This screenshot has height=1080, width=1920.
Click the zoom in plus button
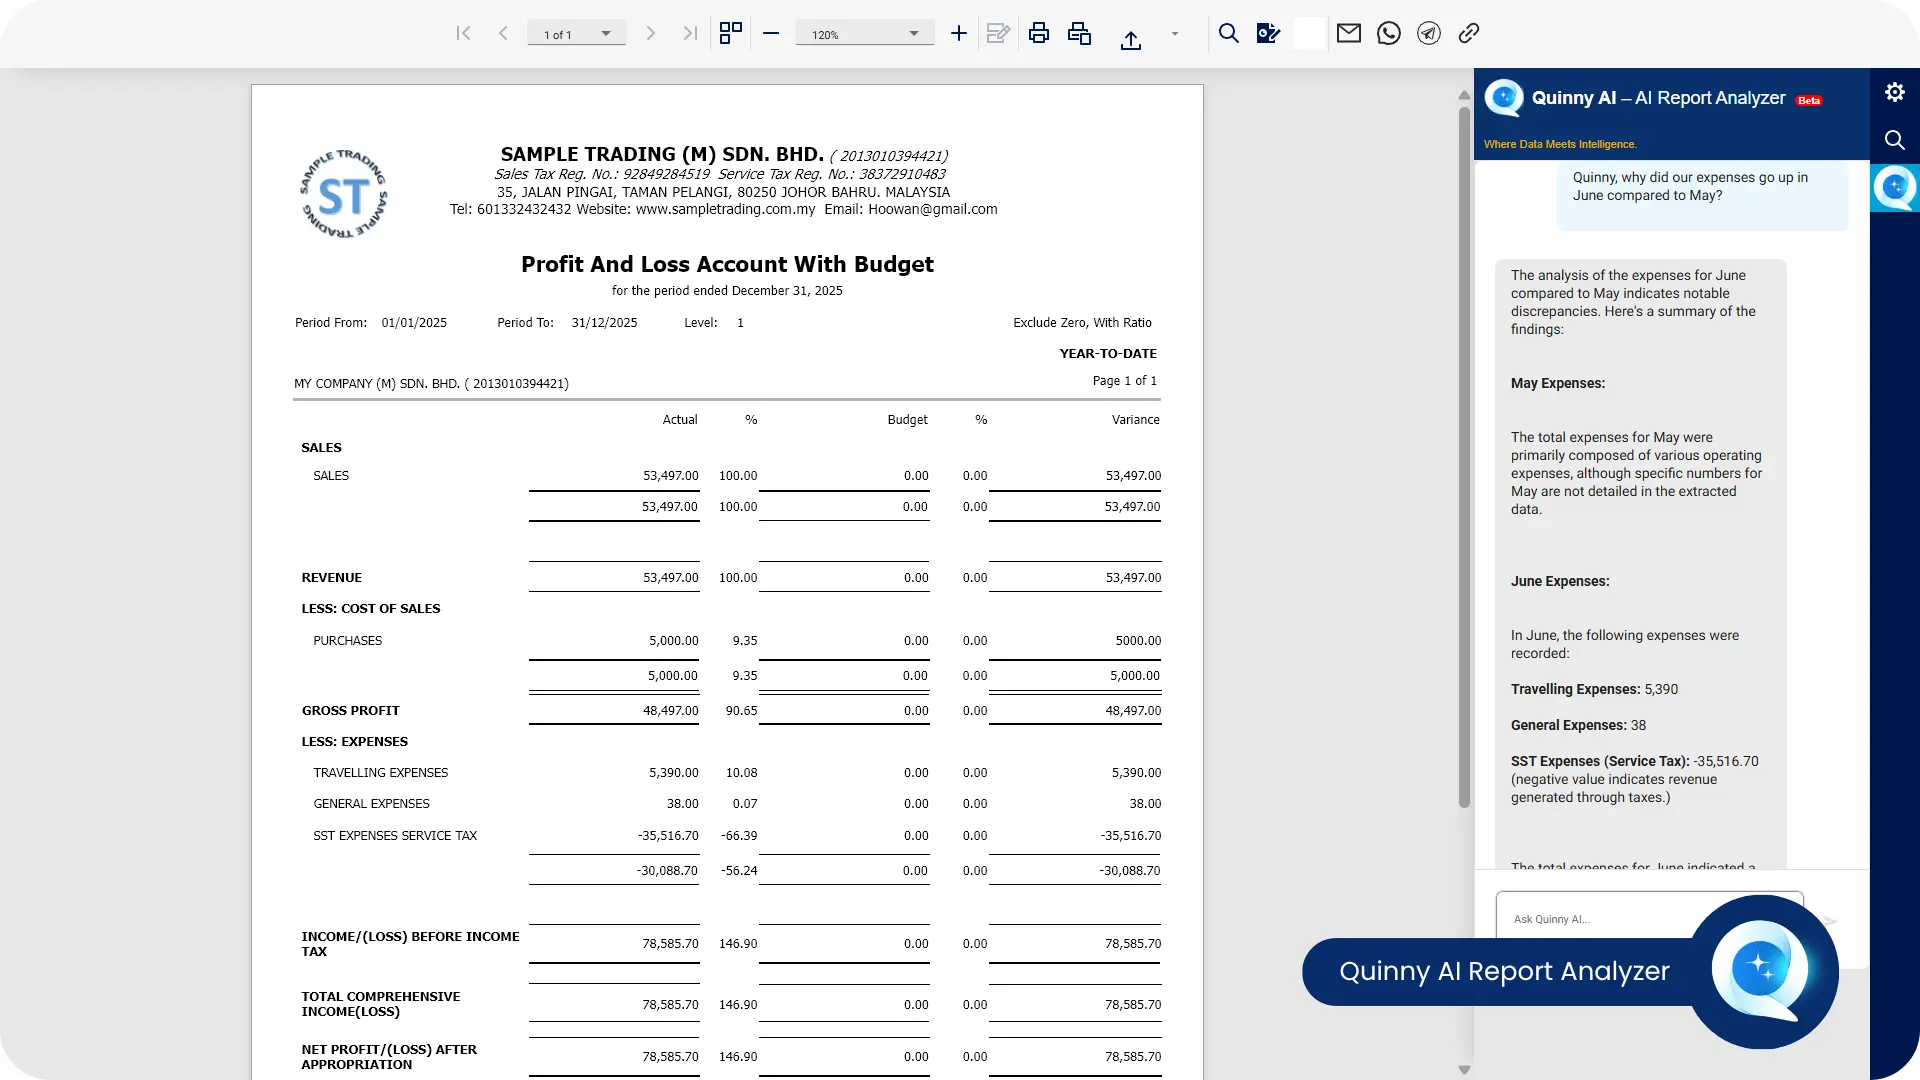click(958, 33)
